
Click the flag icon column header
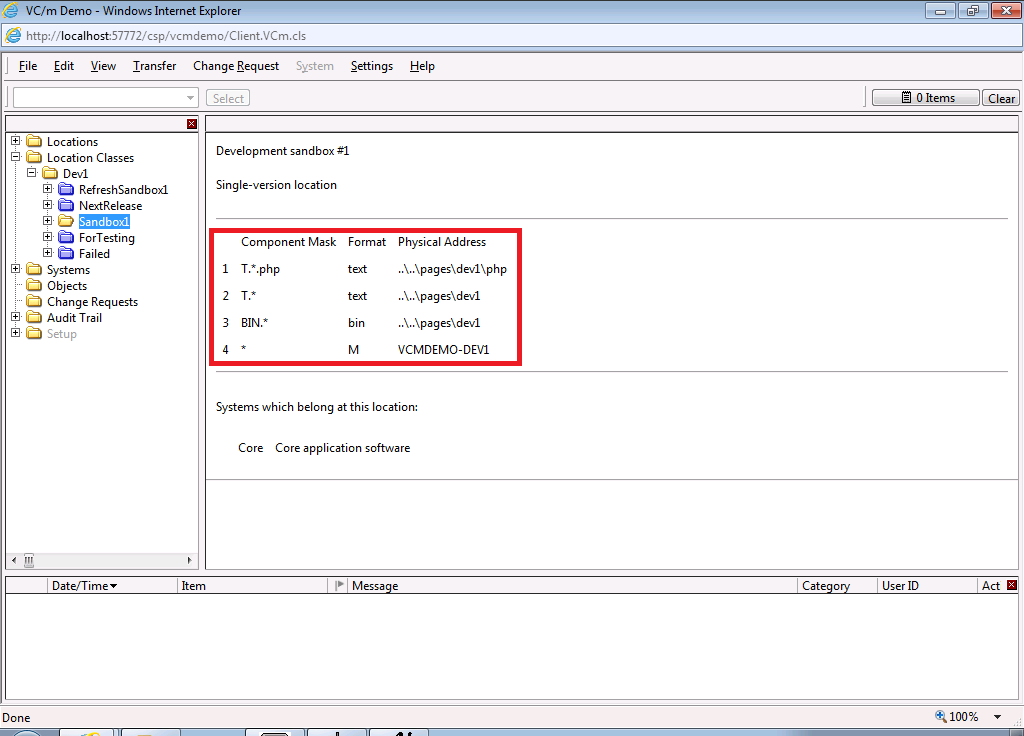click(x=339, y=586)
